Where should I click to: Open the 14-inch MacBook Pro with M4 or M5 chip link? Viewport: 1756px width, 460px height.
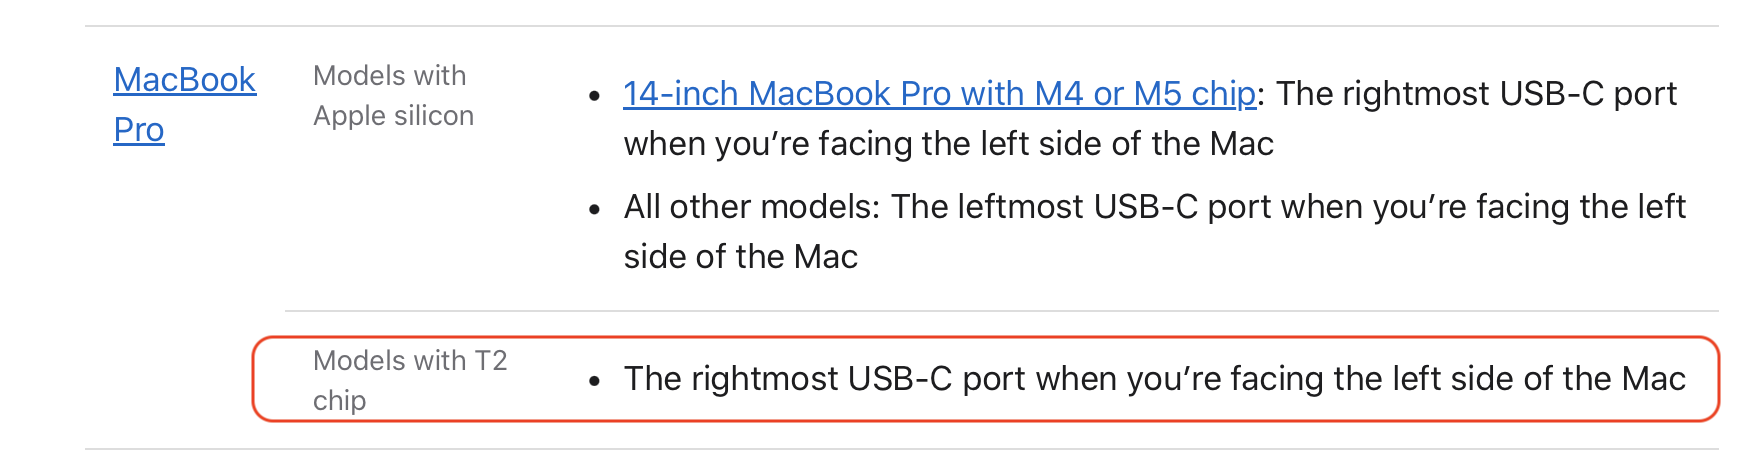[939, 93]
